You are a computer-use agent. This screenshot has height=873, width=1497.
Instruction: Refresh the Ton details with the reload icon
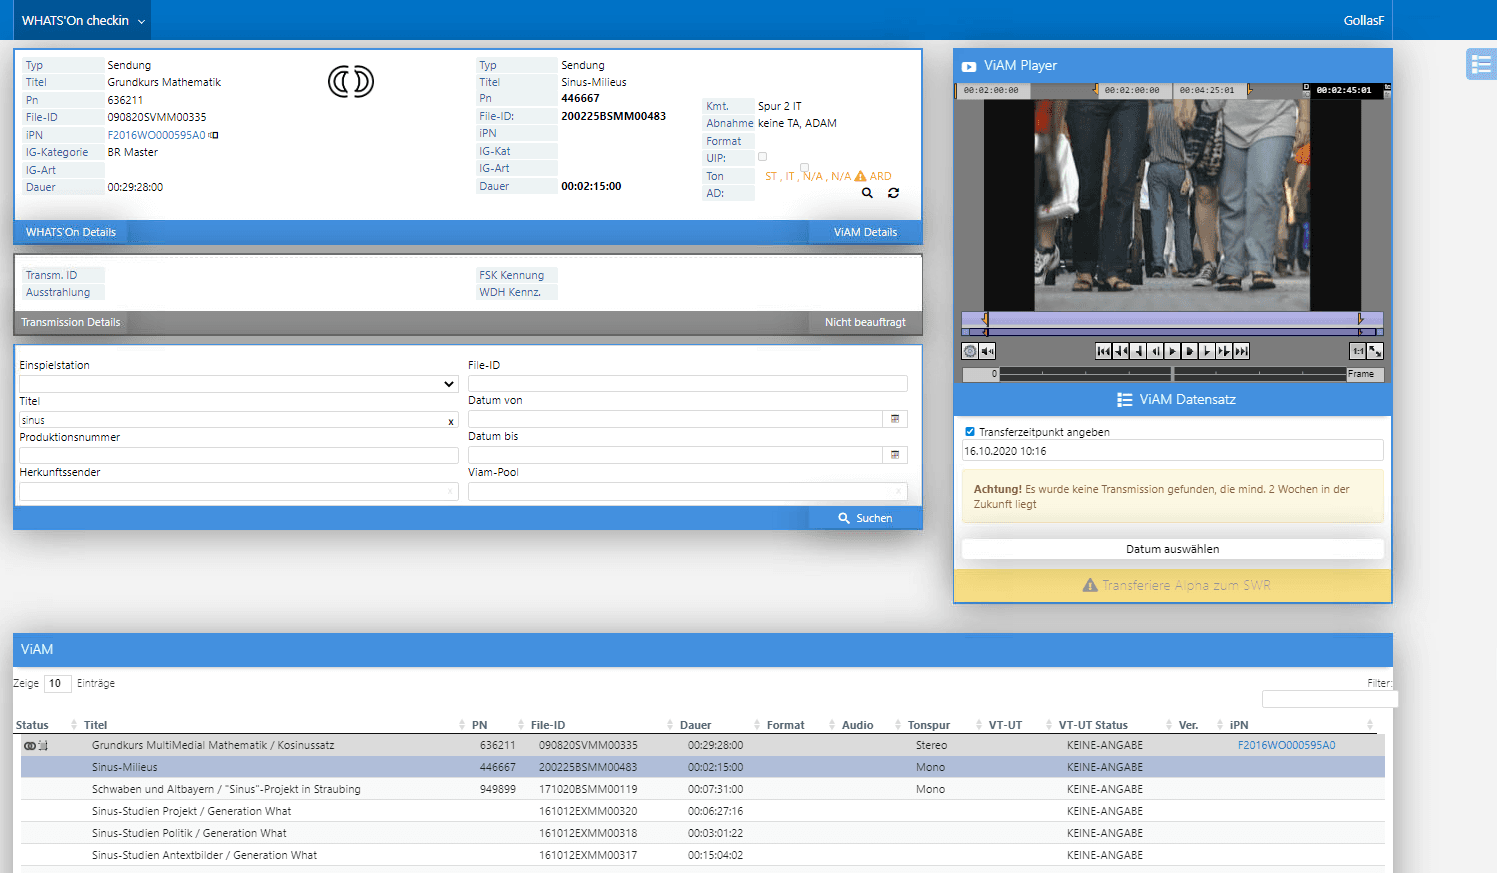pos(893,192)
